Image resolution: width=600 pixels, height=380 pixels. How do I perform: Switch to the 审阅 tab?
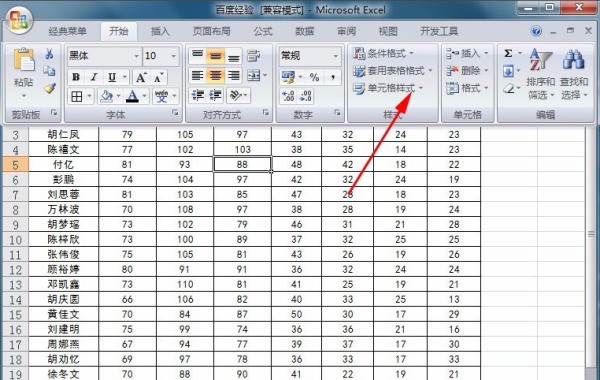346,31
